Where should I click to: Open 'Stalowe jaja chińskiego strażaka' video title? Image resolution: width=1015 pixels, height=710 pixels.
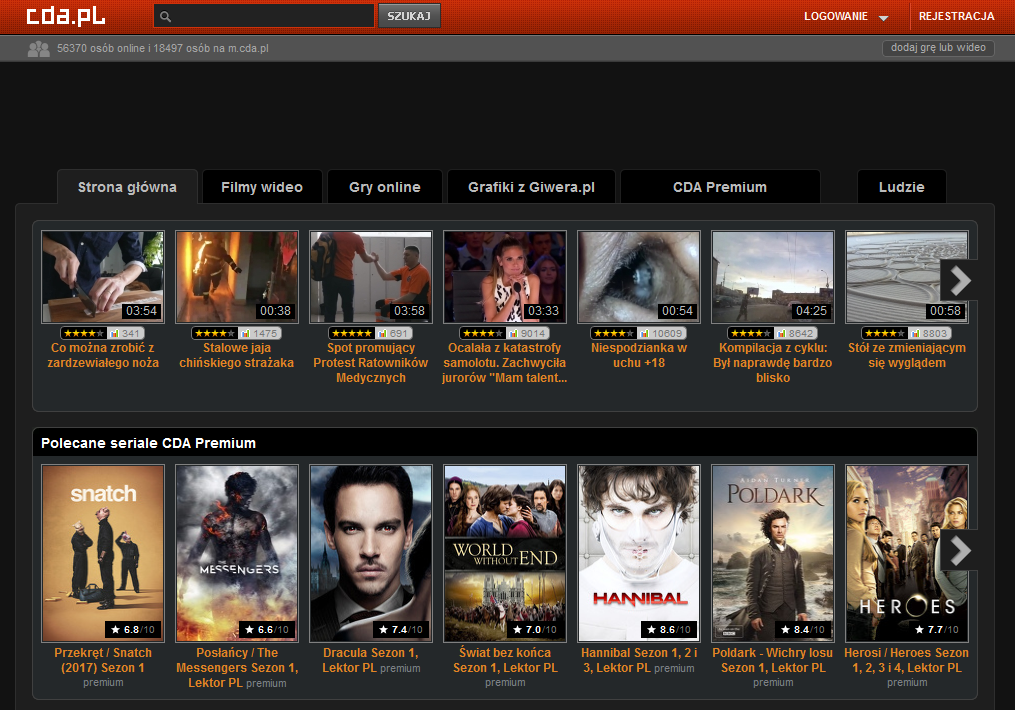point(236,355)
